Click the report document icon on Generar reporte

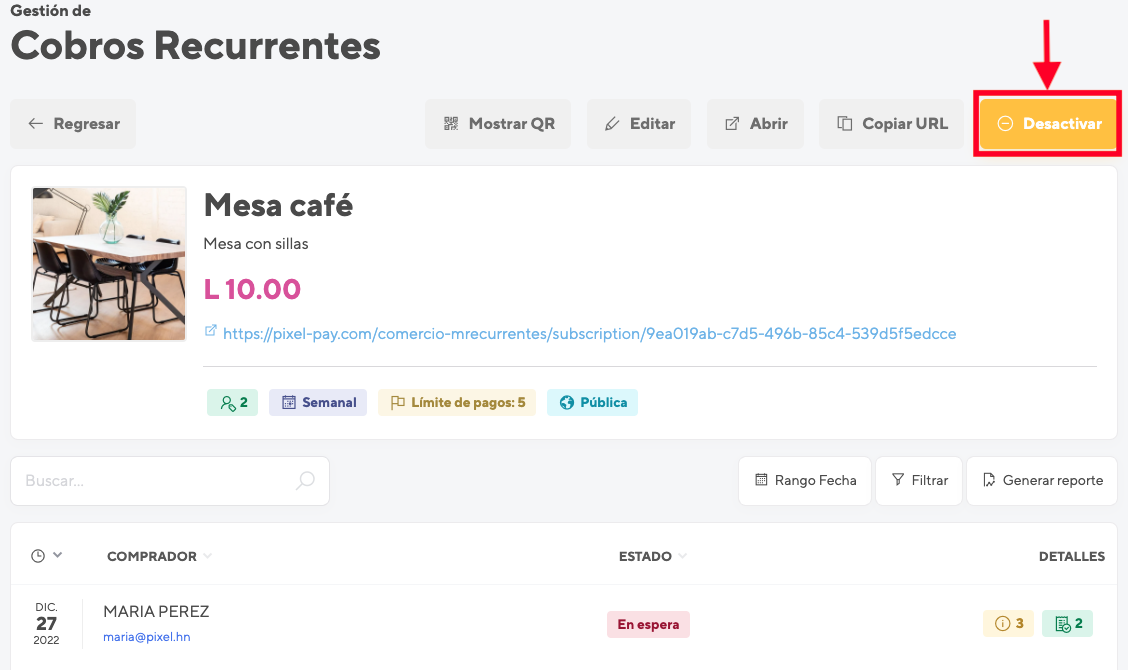(989, 479)
